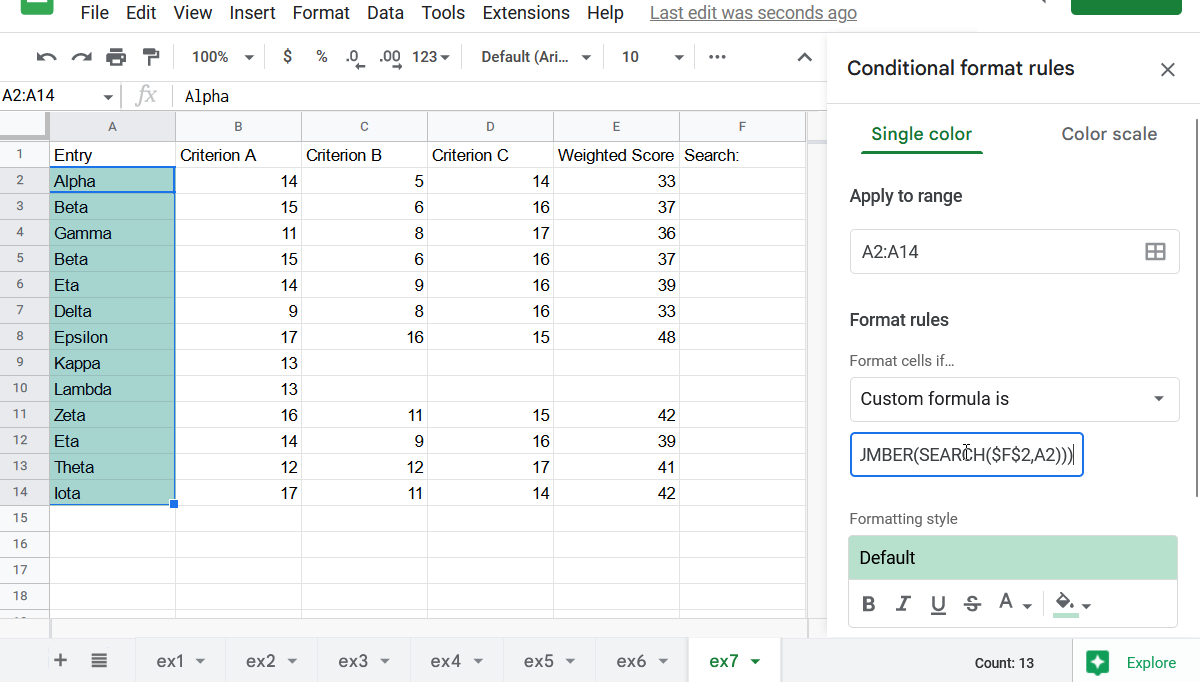The height and width of the screenshot is (682, 1200).
Task: Open the fill color picker
Action: pyautogui.click(x=1072, y=603)
